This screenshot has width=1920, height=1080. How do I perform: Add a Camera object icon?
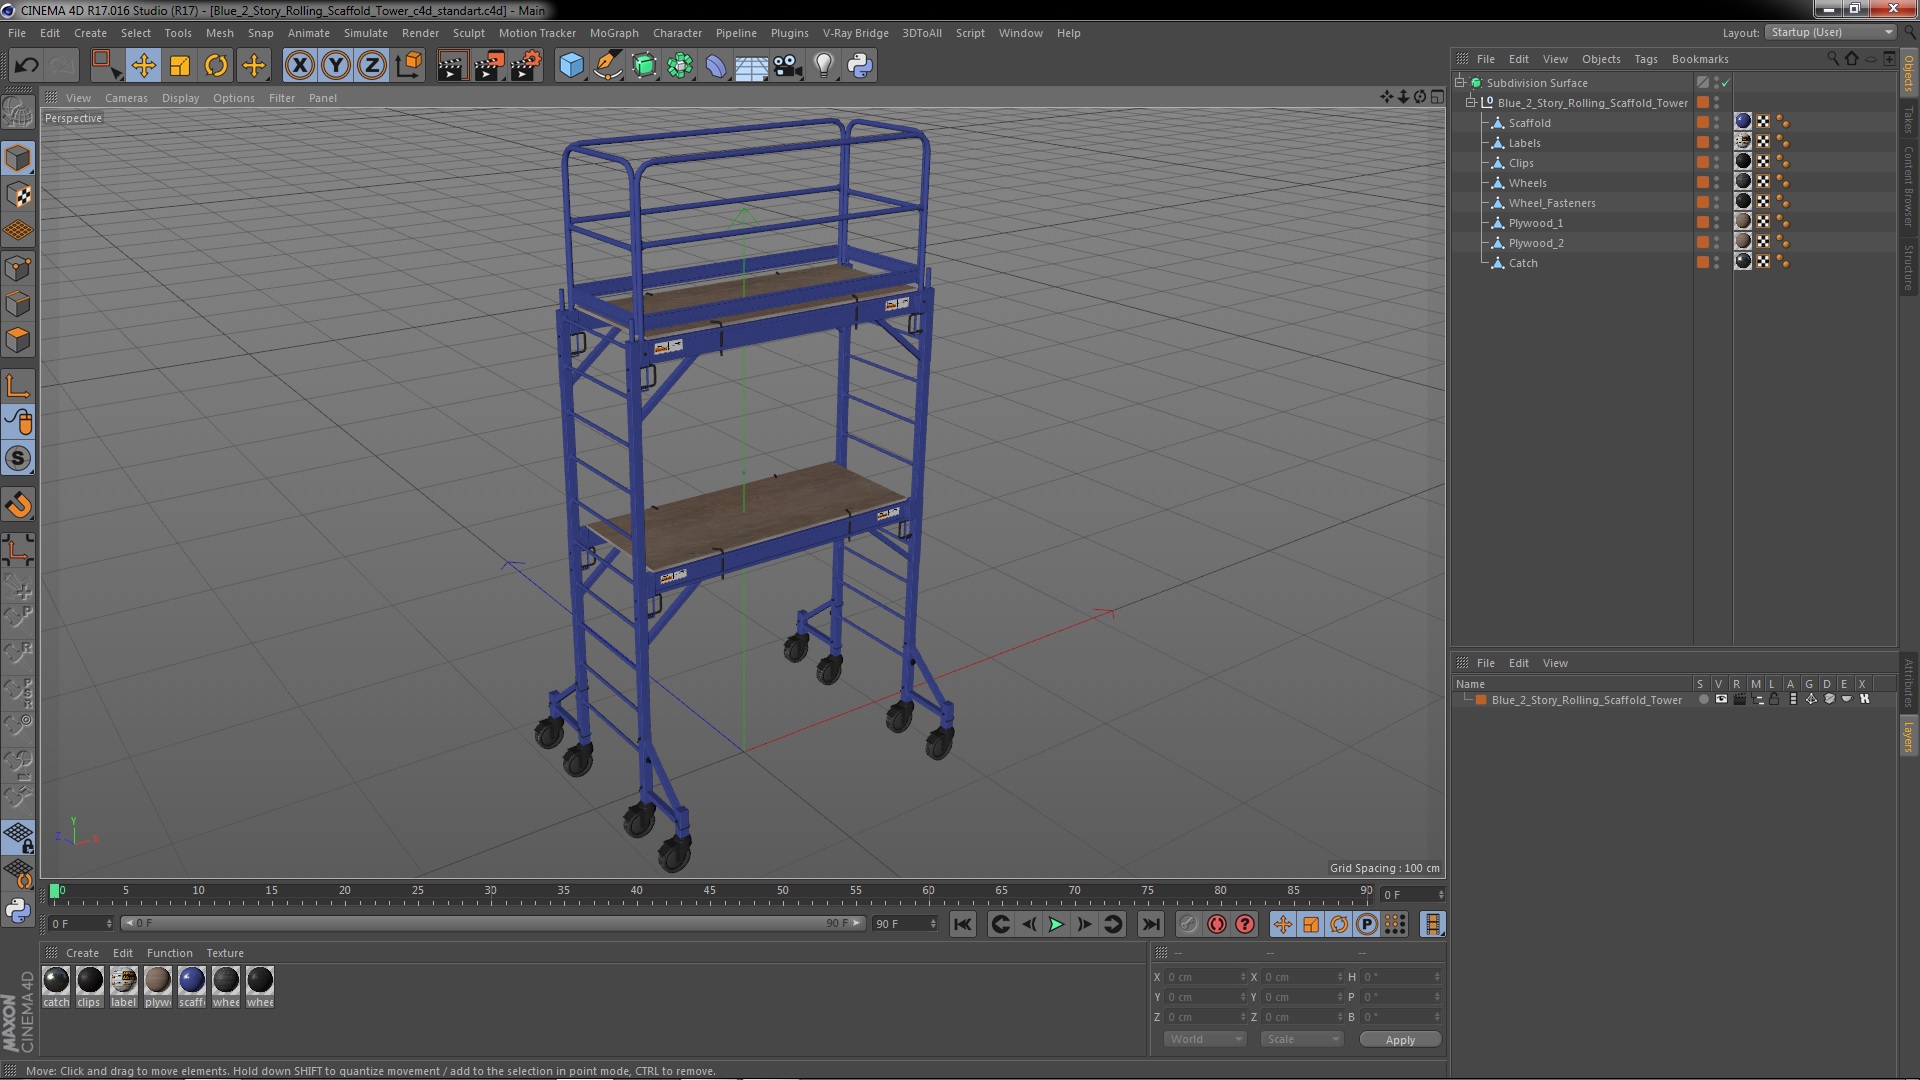tap(787, 66)
